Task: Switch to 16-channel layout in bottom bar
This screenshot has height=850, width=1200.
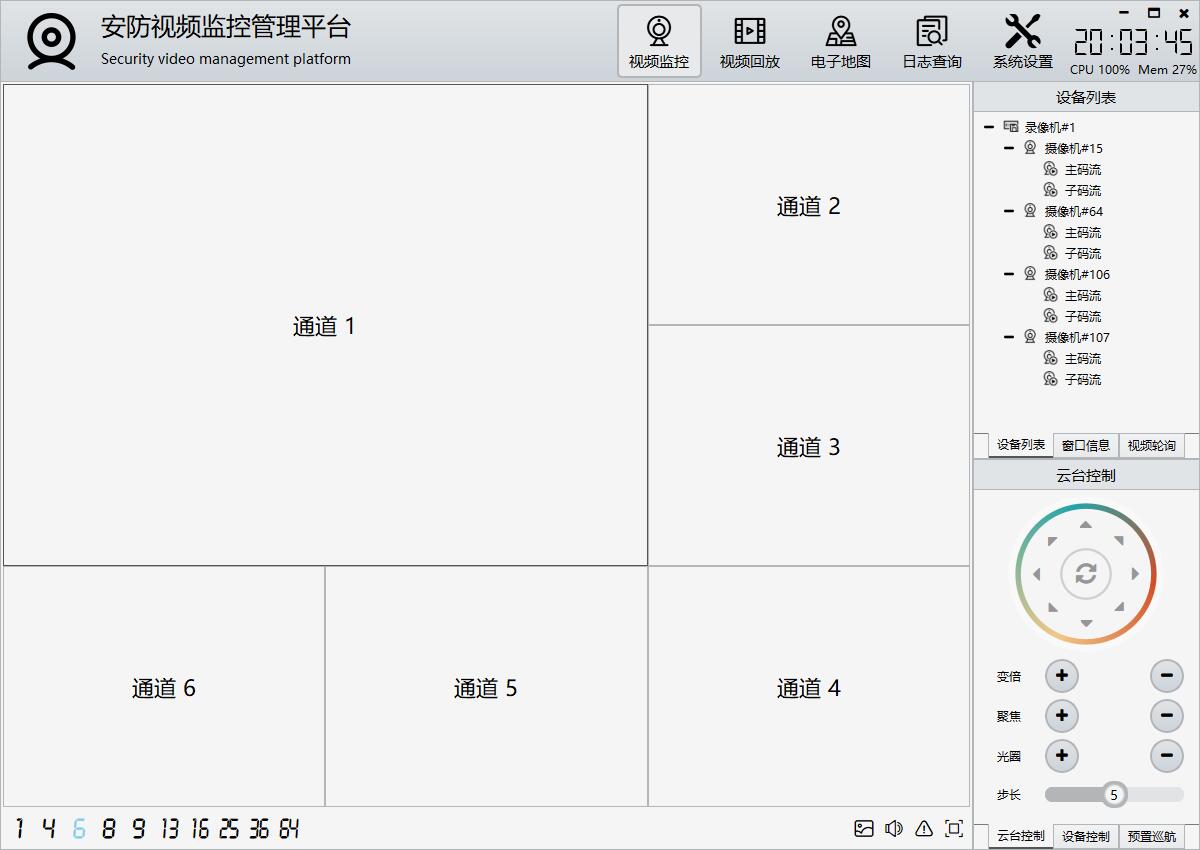Action: tap(200, 829)
